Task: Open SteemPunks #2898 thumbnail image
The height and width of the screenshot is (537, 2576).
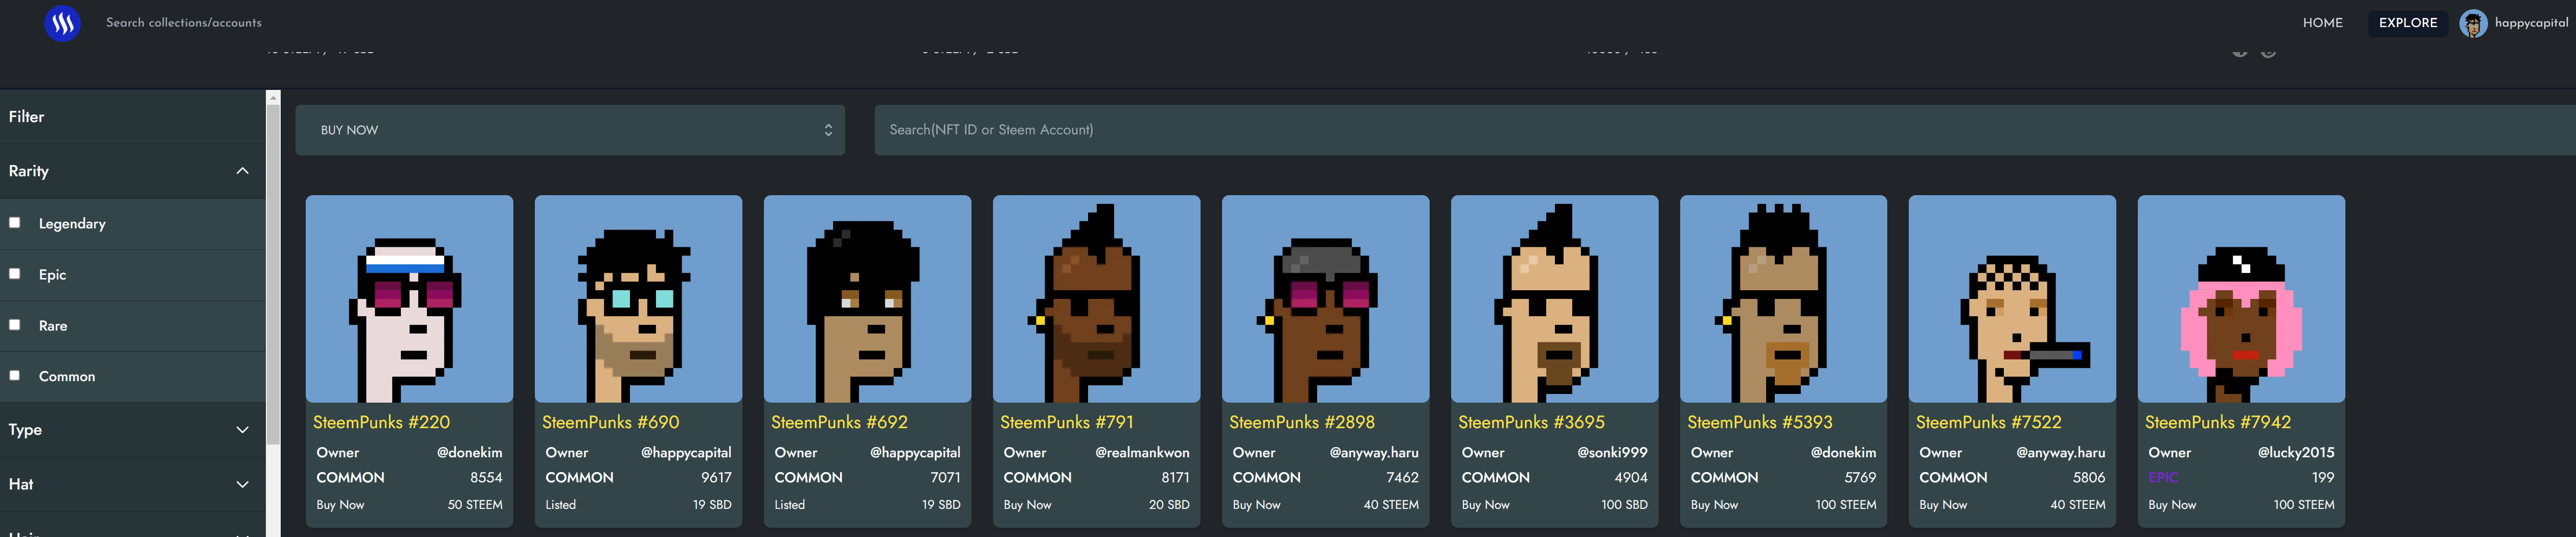Action: tap(1325, 299)
